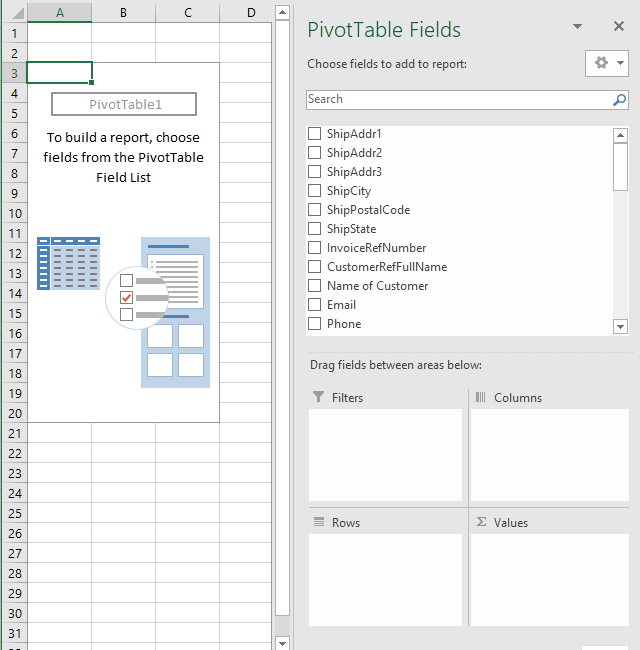This screenshot has height=650, width=640.
Task: Expand the Tools gear dropdown arrow
Action: 620,63
